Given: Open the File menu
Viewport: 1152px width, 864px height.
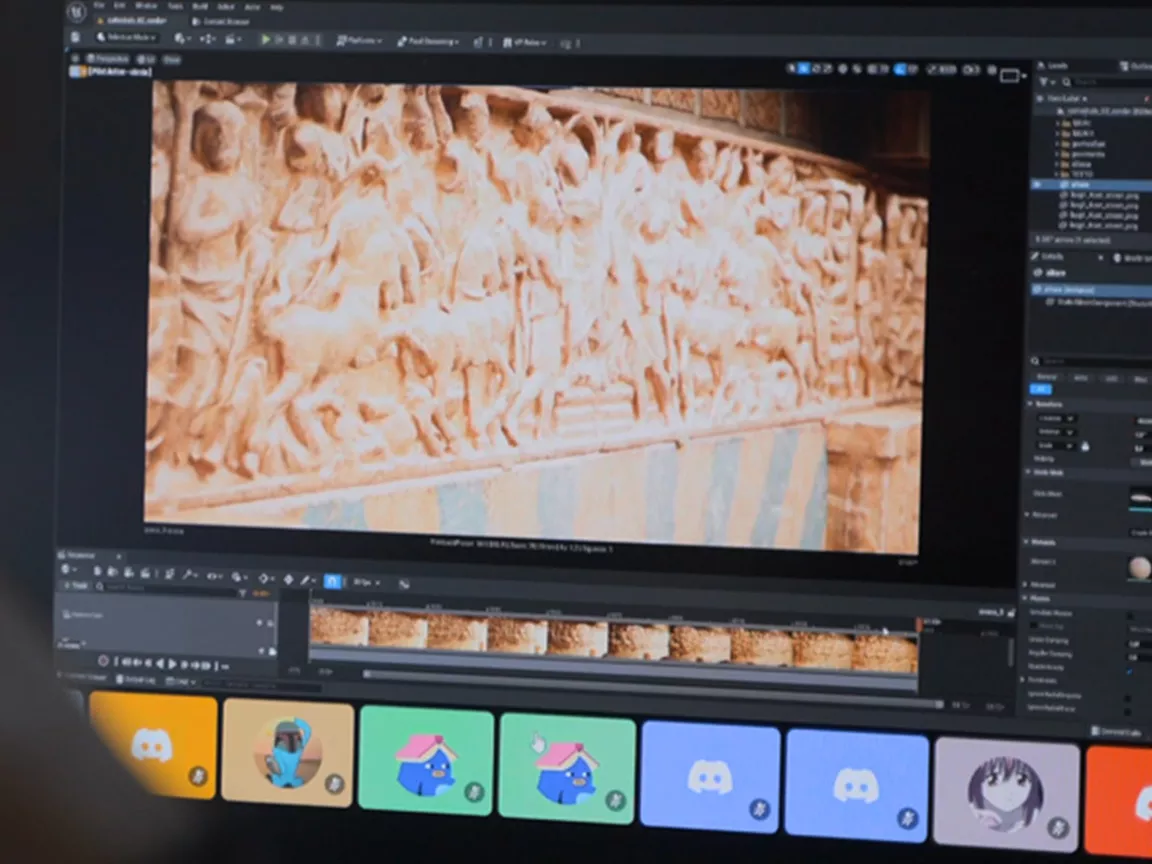Looking at the screenshot, I should (99, 5).
